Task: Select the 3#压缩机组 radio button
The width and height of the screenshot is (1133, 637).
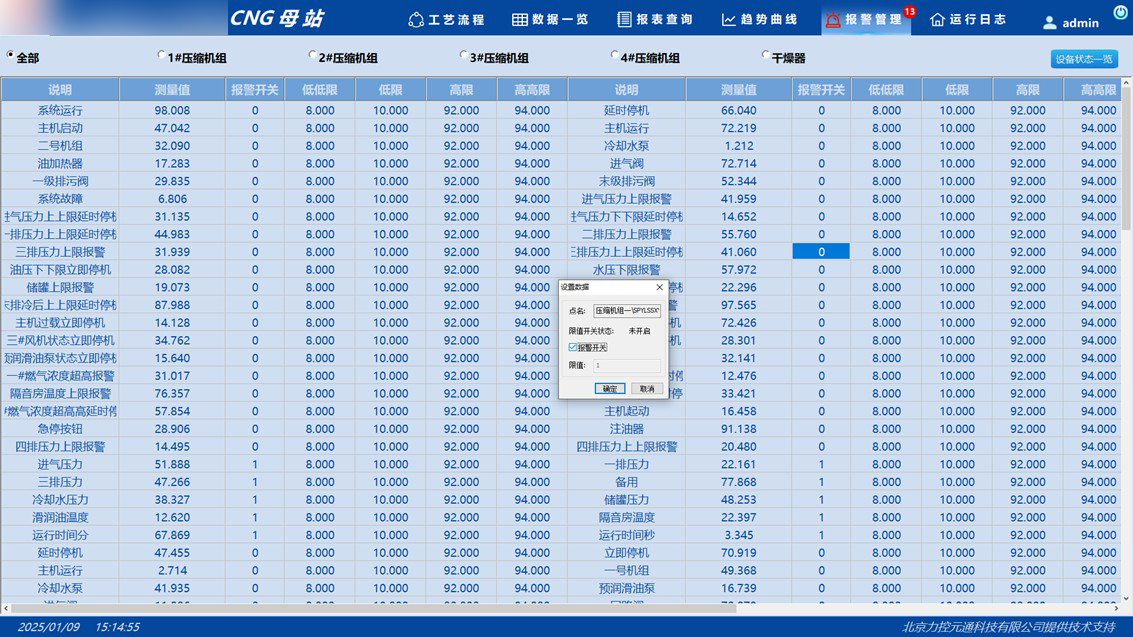Action: click(464, 56)
